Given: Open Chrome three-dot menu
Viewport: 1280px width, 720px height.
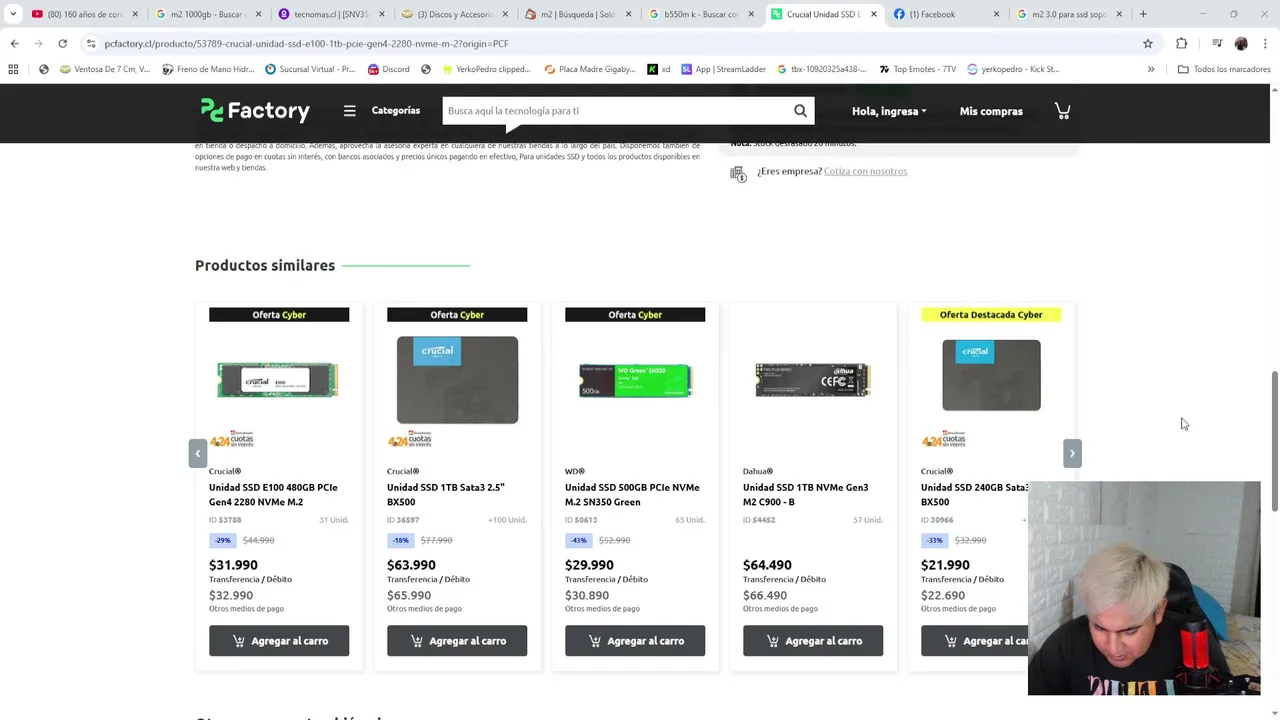Looking at the screenshot, I should point(1265,43).
